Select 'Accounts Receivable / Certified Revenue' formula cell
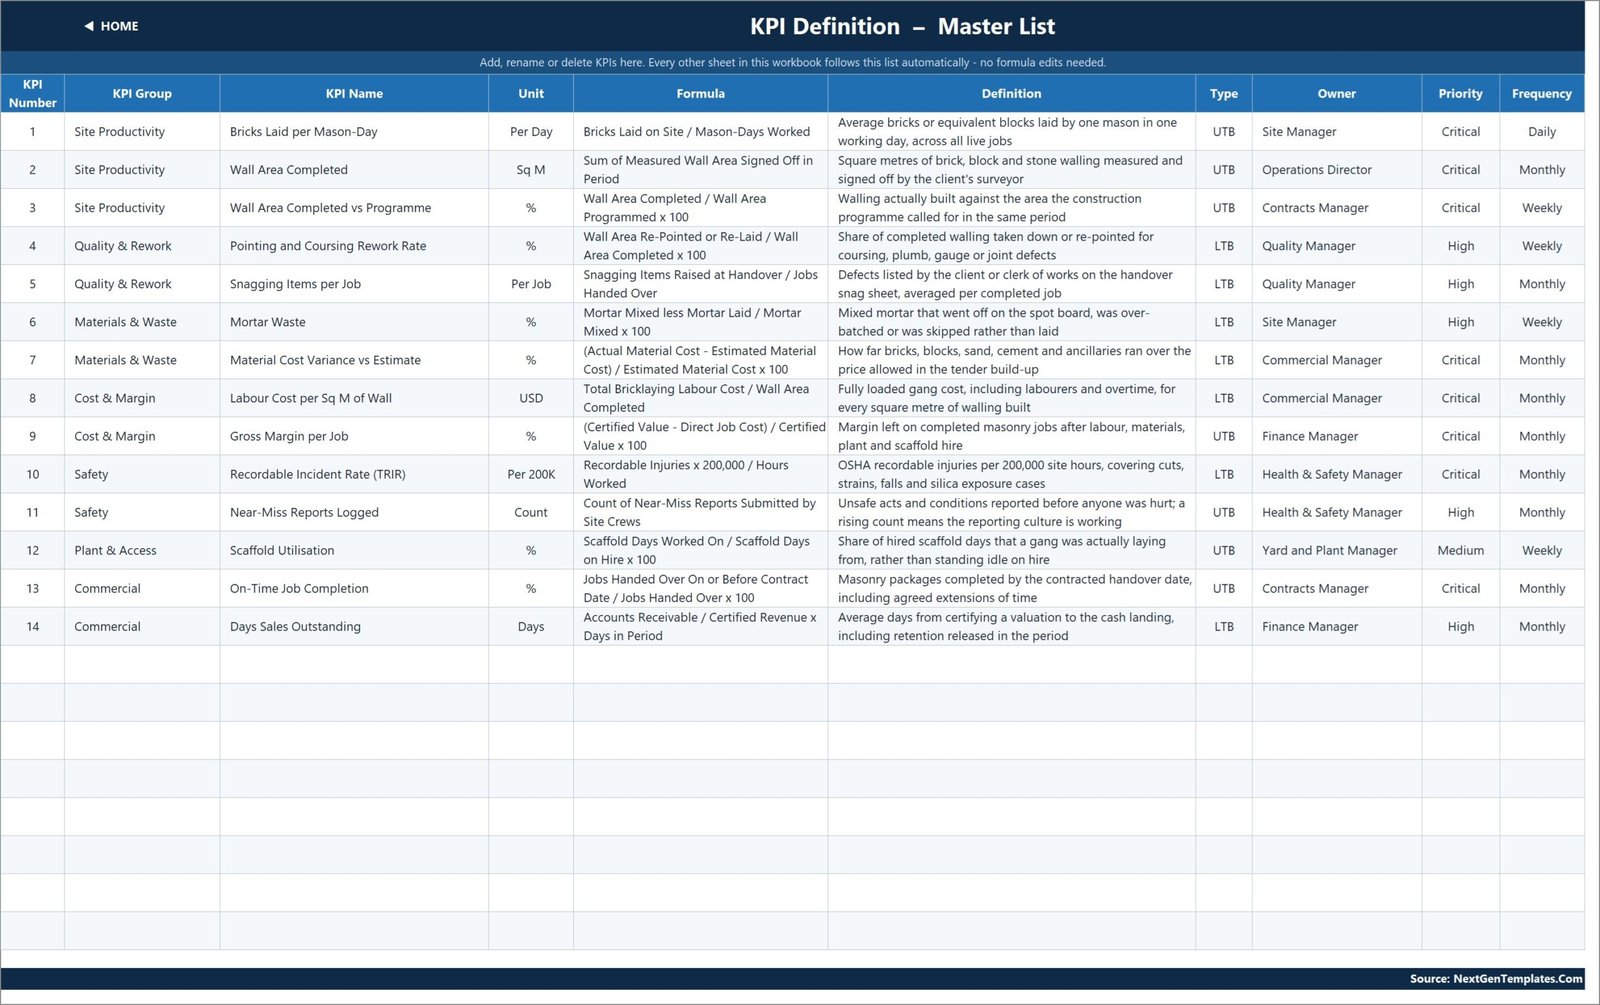This screenshot has height=1005, width=1600. [x=700, y=626]
